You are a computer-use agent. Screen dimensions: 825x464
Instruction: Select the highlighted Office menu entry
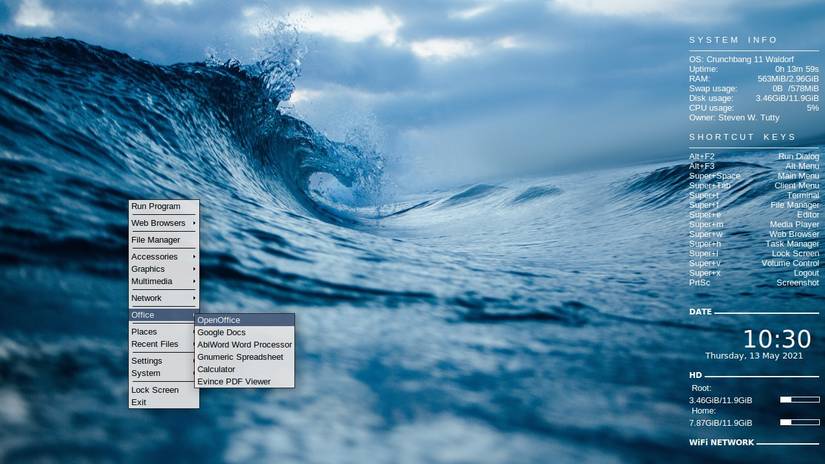coord(164,315)
